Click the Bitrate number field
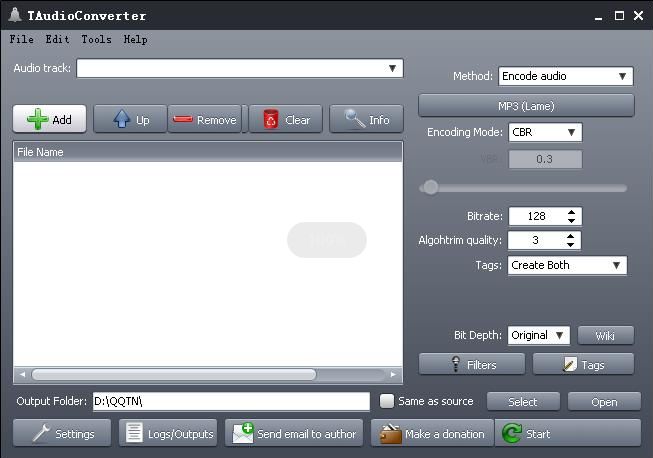 click(537, 216)
